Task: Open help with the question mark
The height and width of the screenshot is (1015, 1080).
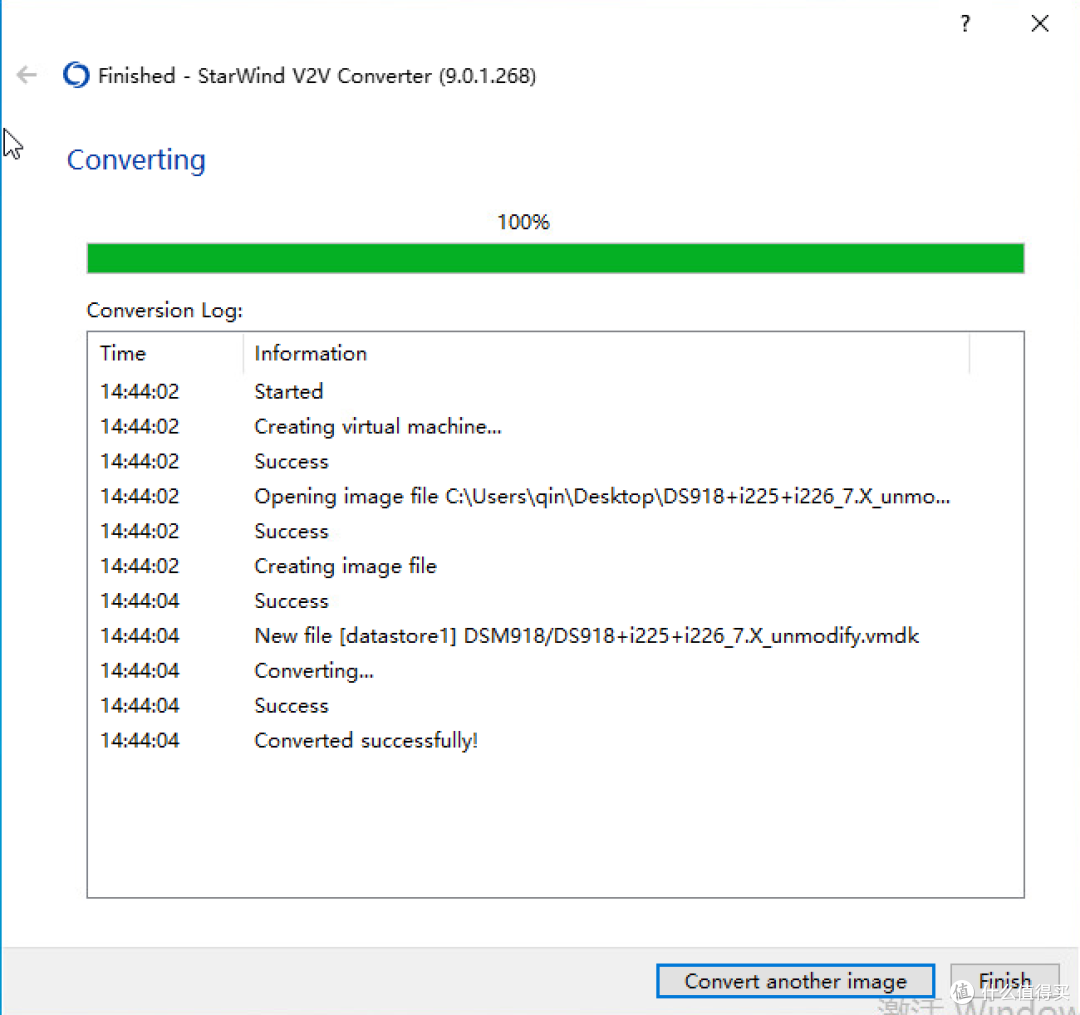Action: (x=965, y=23)
